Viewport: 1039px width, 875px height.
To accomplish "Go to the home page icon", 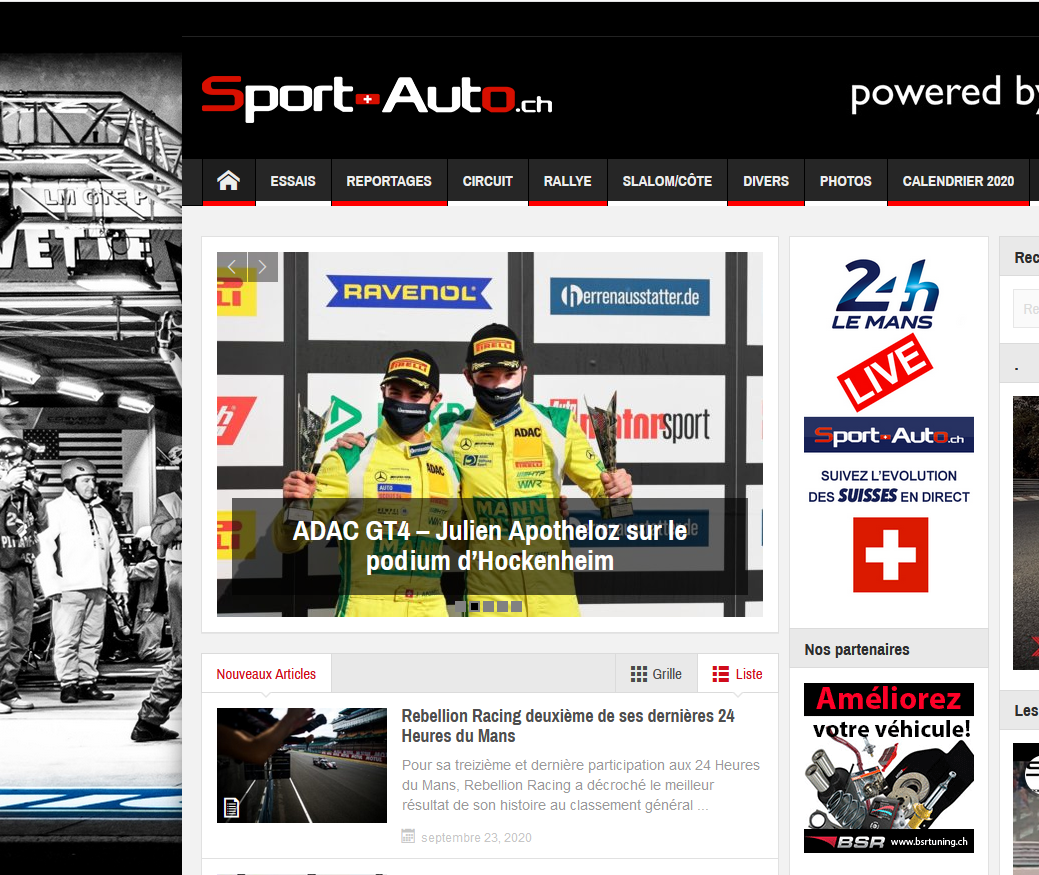I will pos(229,181).
